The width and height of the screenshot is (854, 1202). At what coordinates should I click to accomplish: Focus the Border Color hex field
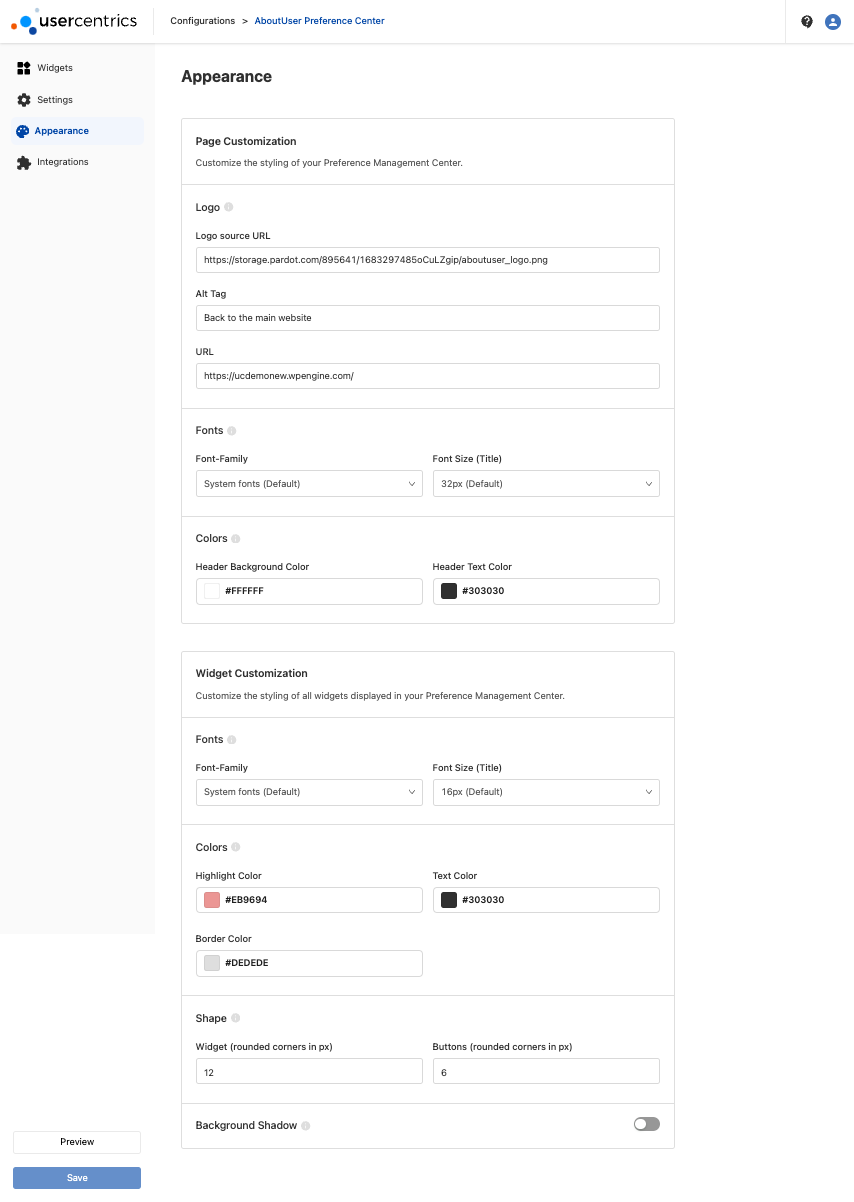[309, 963]
